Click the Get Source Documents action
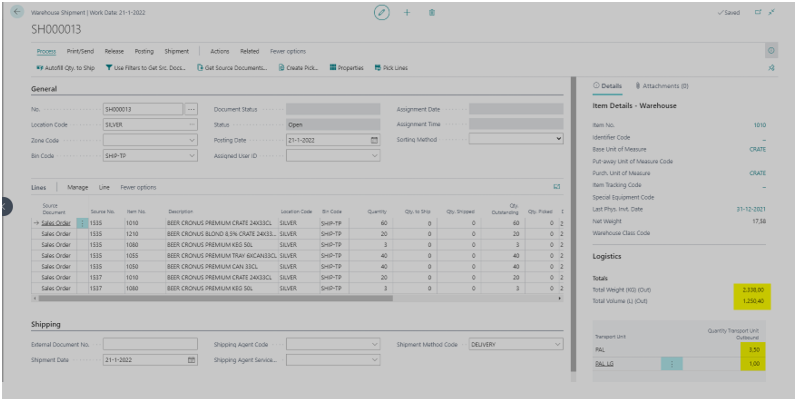Viewport: 795px width, 404px height. [231, 67]
